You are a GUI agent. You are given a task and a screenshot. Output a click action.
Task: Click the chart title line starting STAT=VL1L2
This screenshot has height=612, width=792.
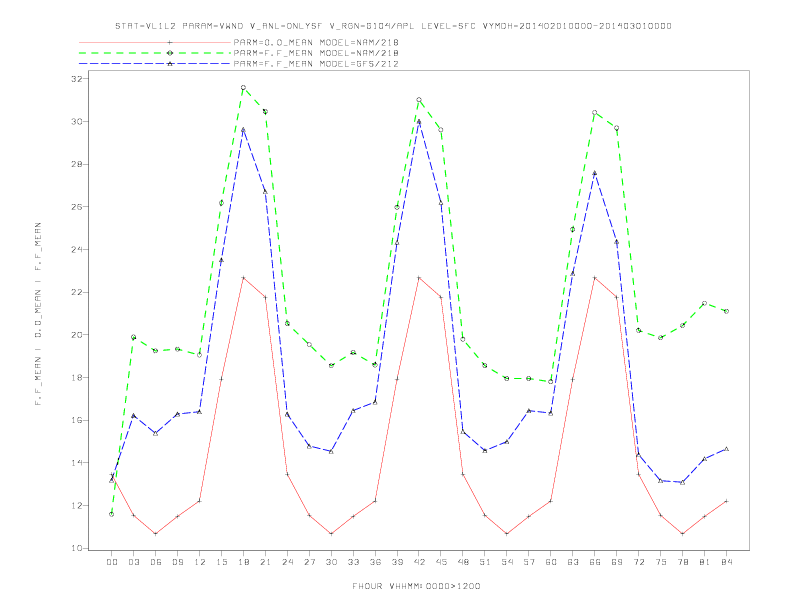coord(393,26)
